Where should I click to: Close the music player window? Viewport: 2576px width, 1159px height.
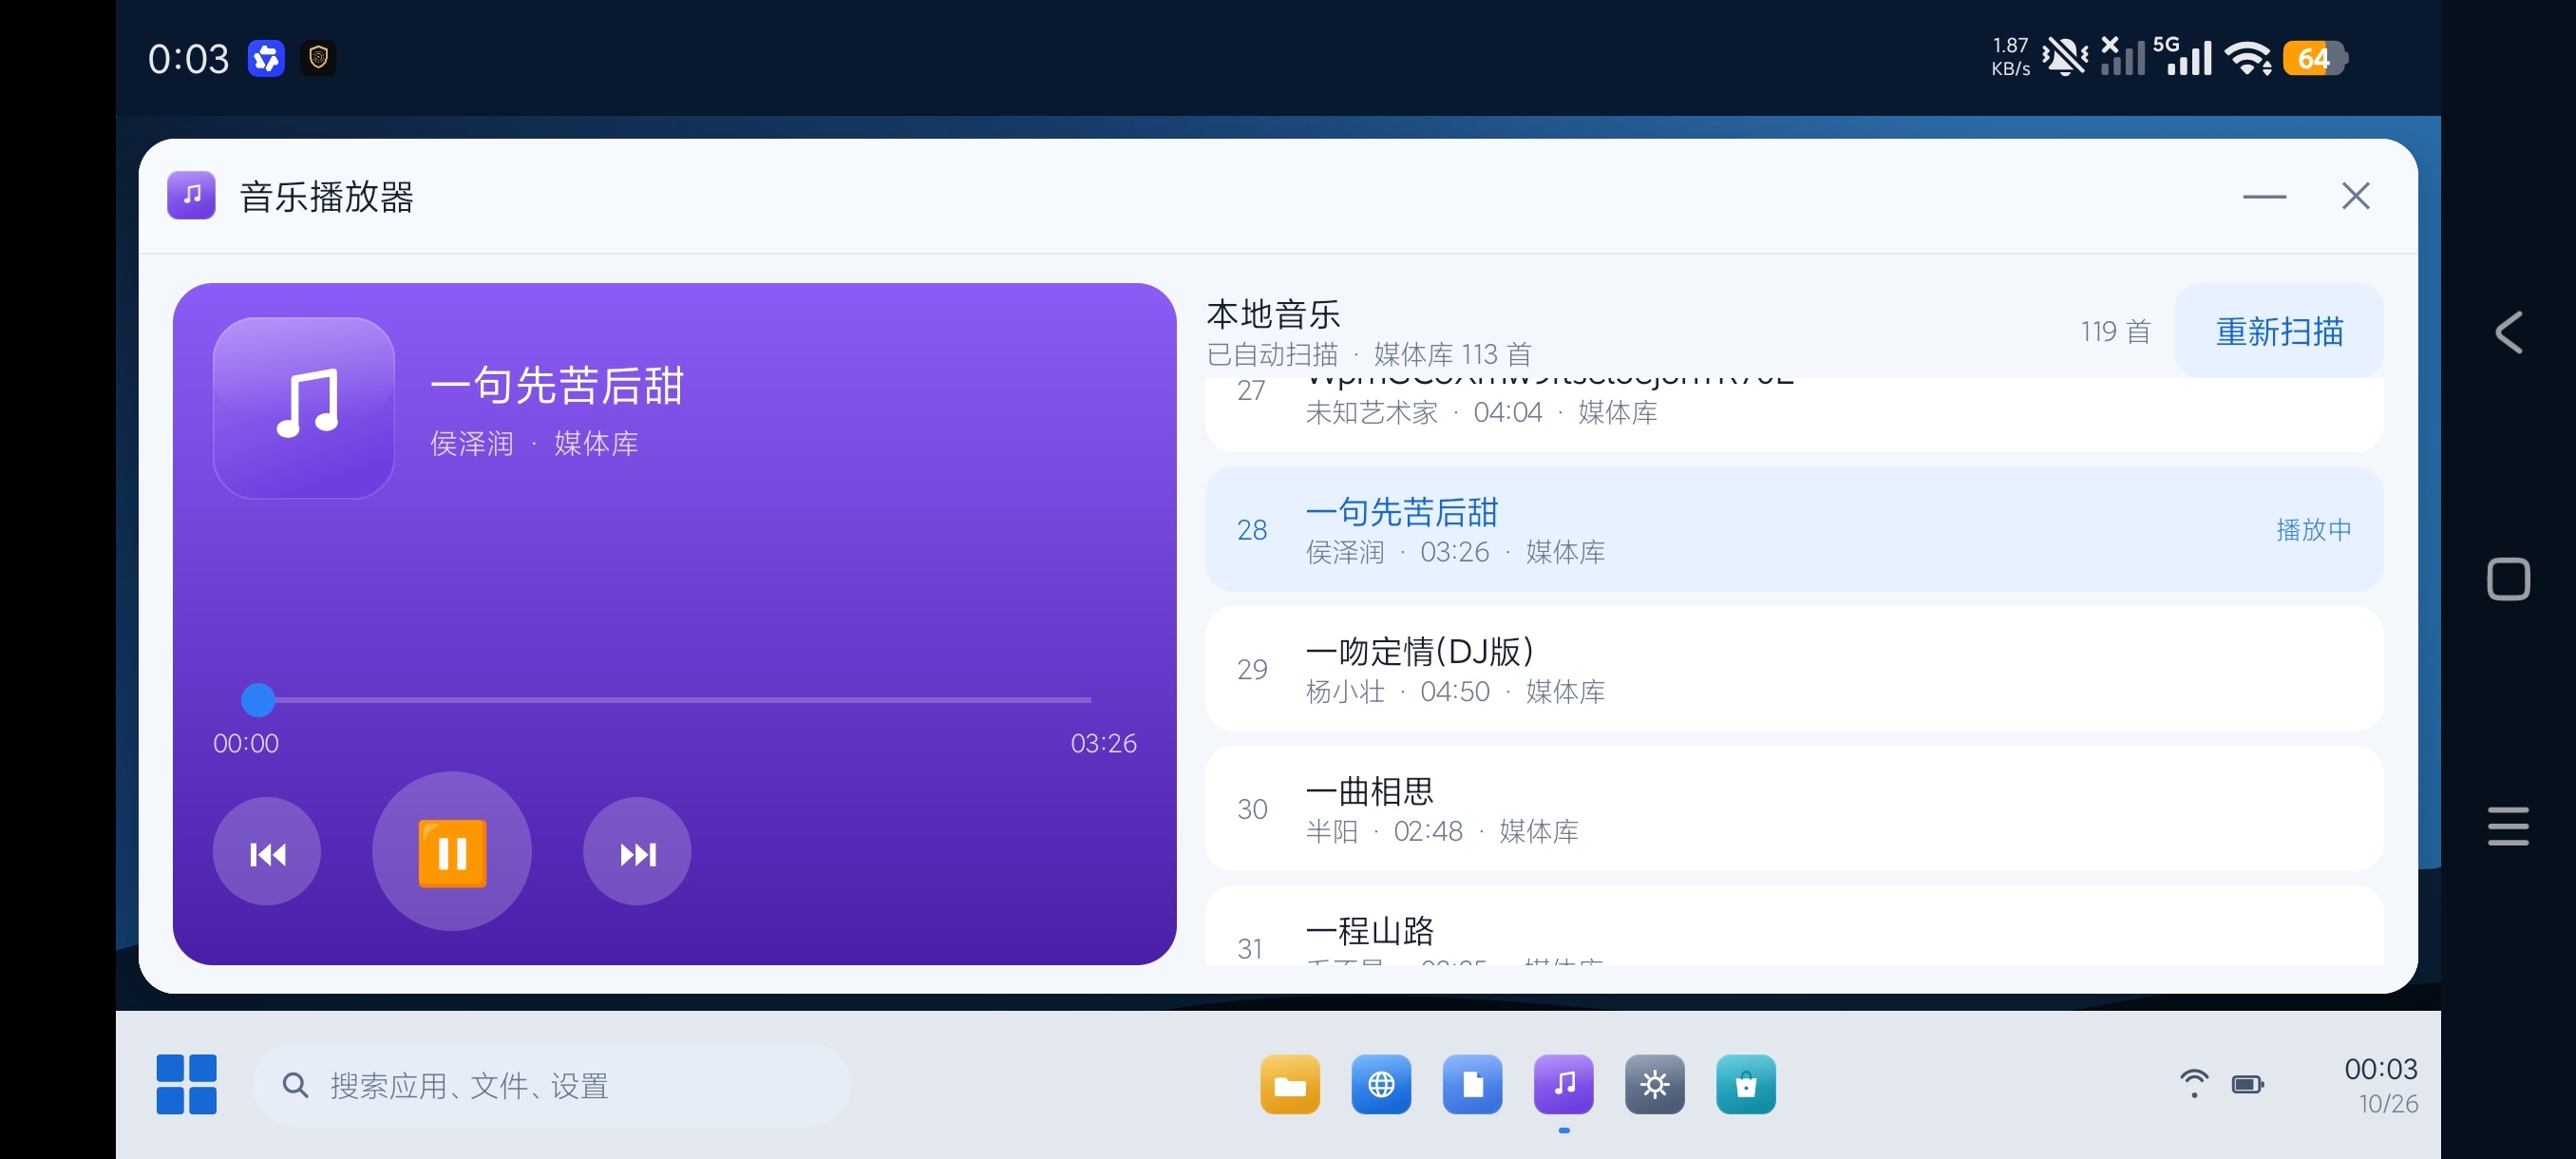click(x=2355, y=196)
